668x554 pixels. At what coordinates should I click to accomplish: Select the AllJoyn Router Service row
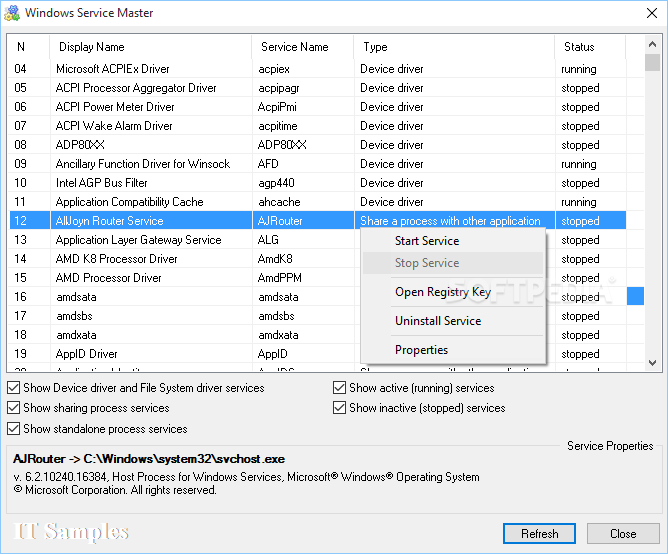point(317,221)
